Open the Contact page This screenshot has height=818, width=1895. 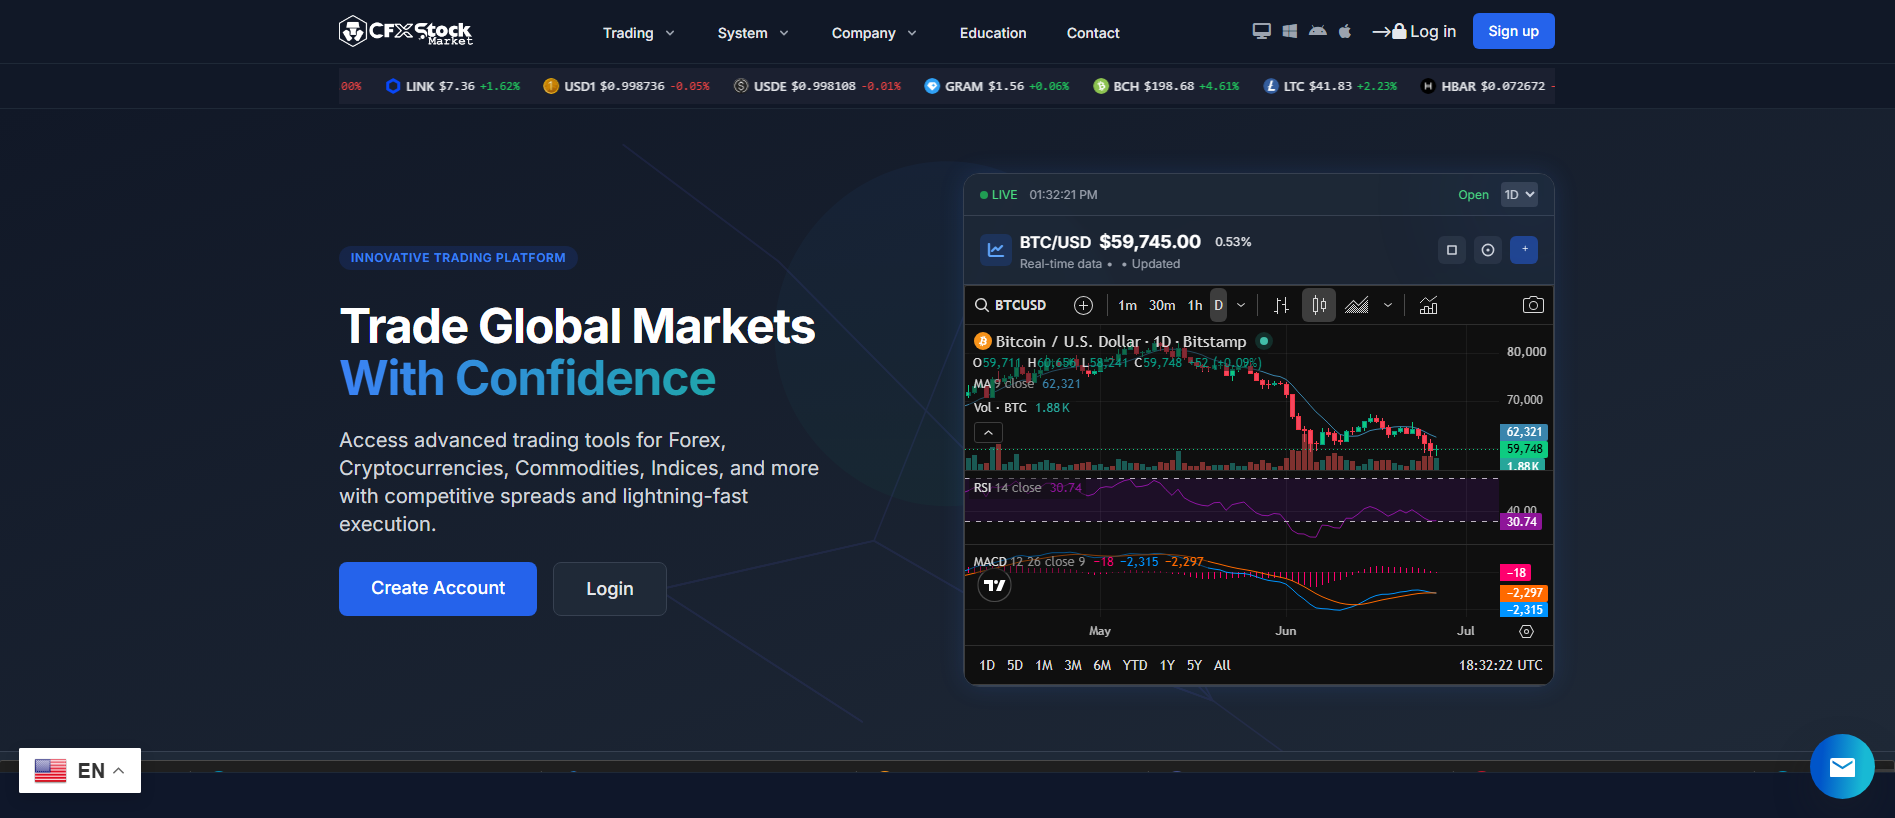pyautogui.click(x=1093, y=33)
